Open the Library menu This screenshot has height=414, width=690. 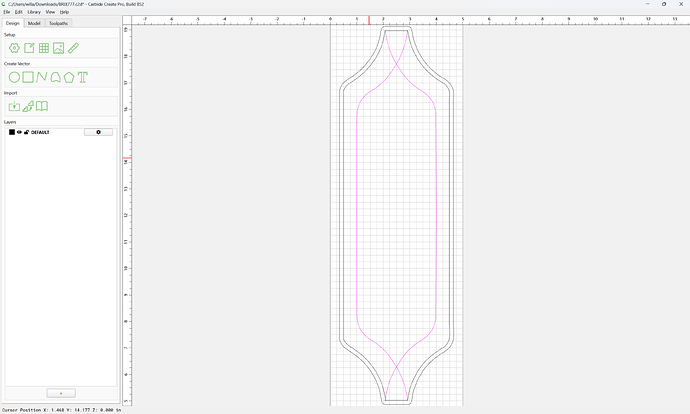(34, 12)
